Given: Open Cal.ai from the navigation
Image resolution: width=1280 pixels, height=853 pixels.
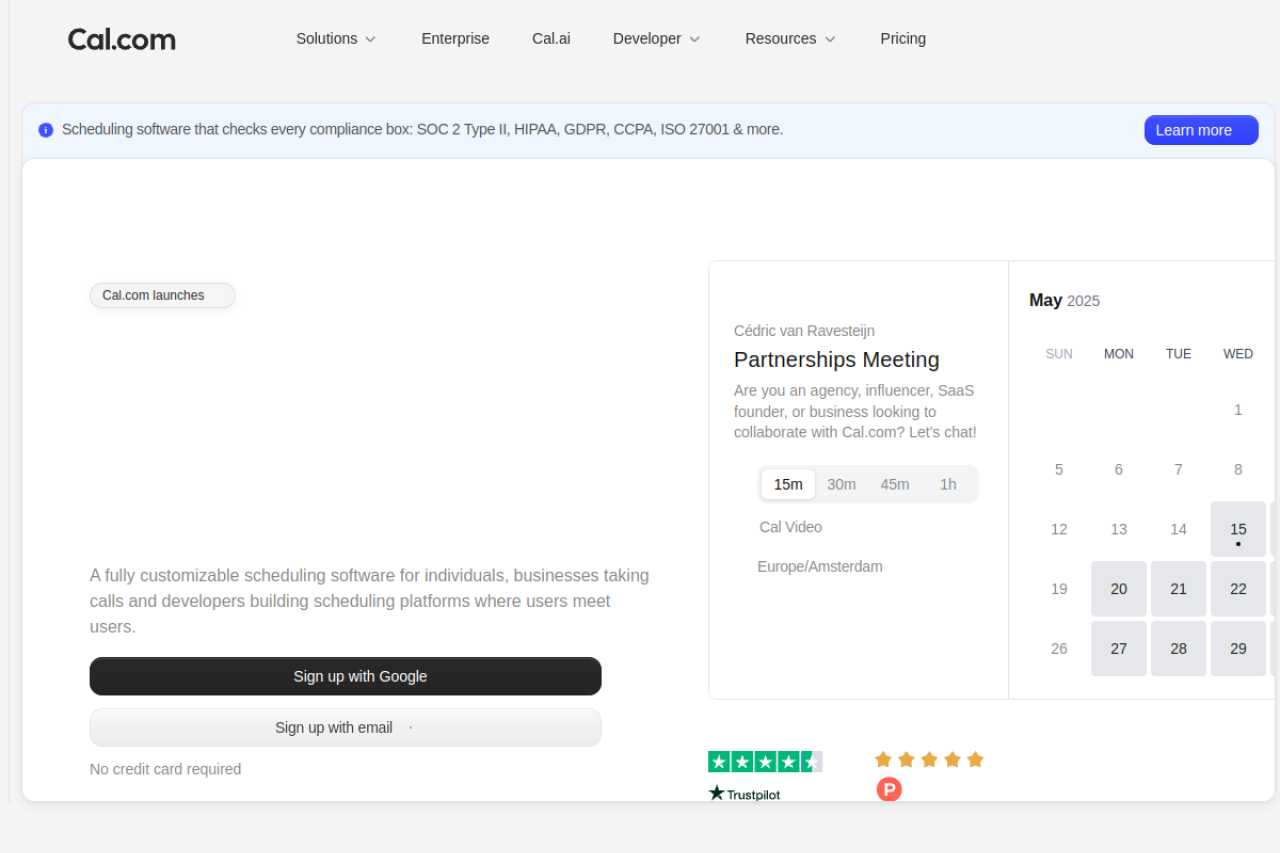Looking at the screenshot, I should 551,39.
